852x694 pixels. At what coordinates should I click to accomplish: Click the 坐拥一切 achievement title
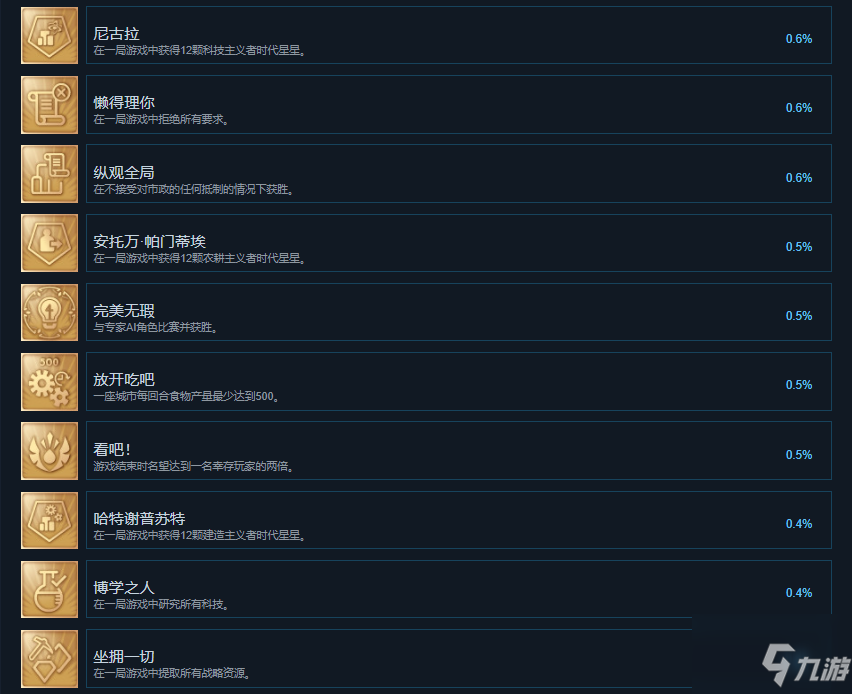124,657
